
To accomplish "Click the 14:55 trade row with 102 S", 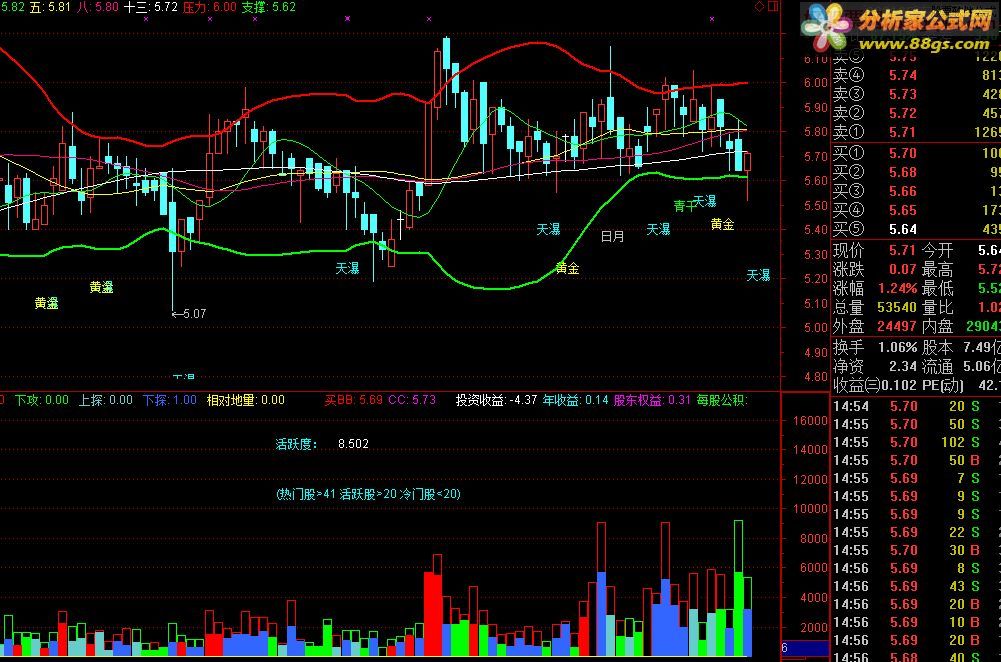I will [916, 442].
